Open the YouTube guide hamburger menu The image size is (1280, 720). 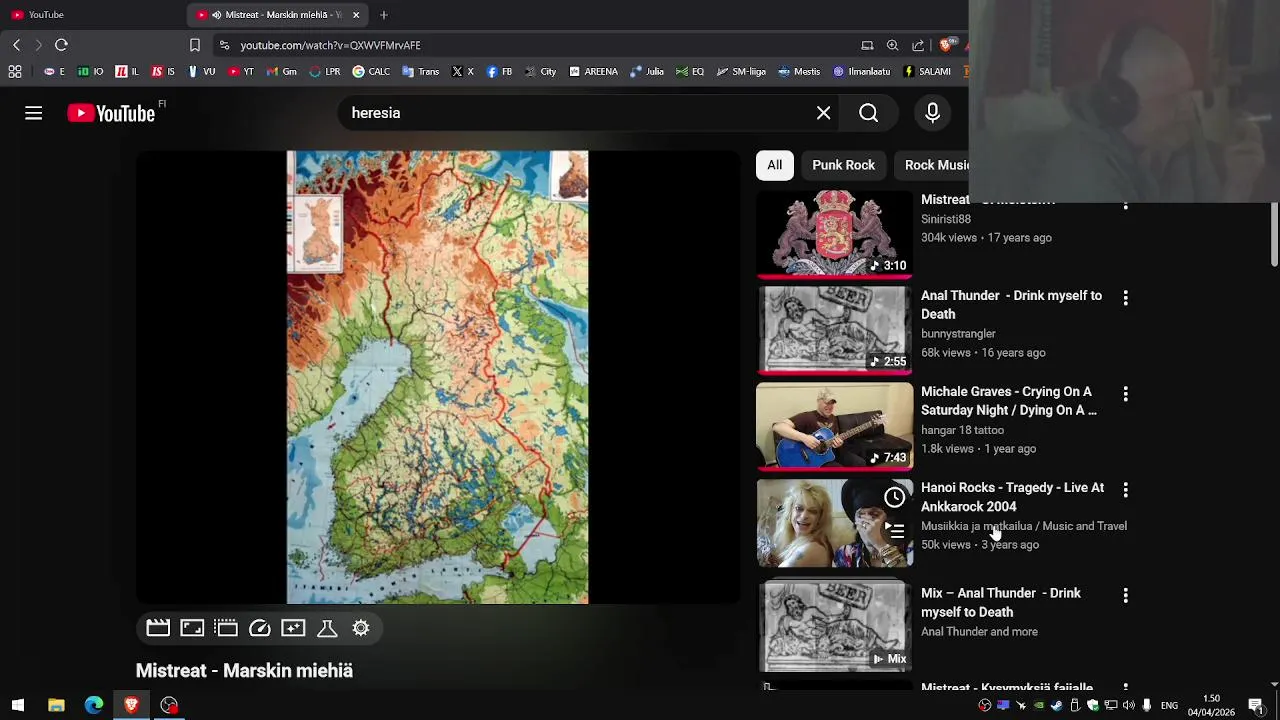33,113
